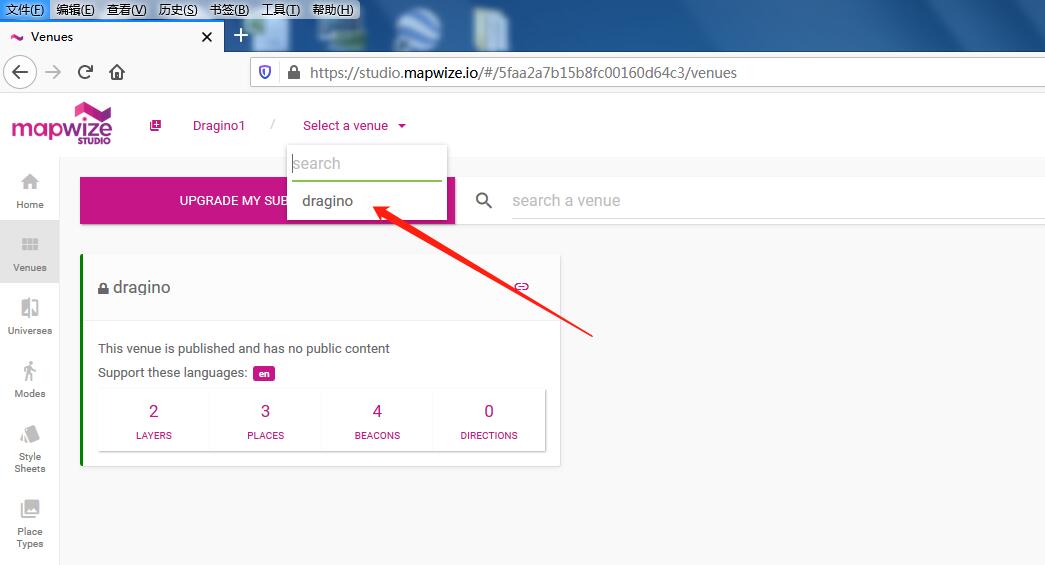Viewport: 1045px width, 565px height.
Task: Click the en language badge
Action: 264,373
